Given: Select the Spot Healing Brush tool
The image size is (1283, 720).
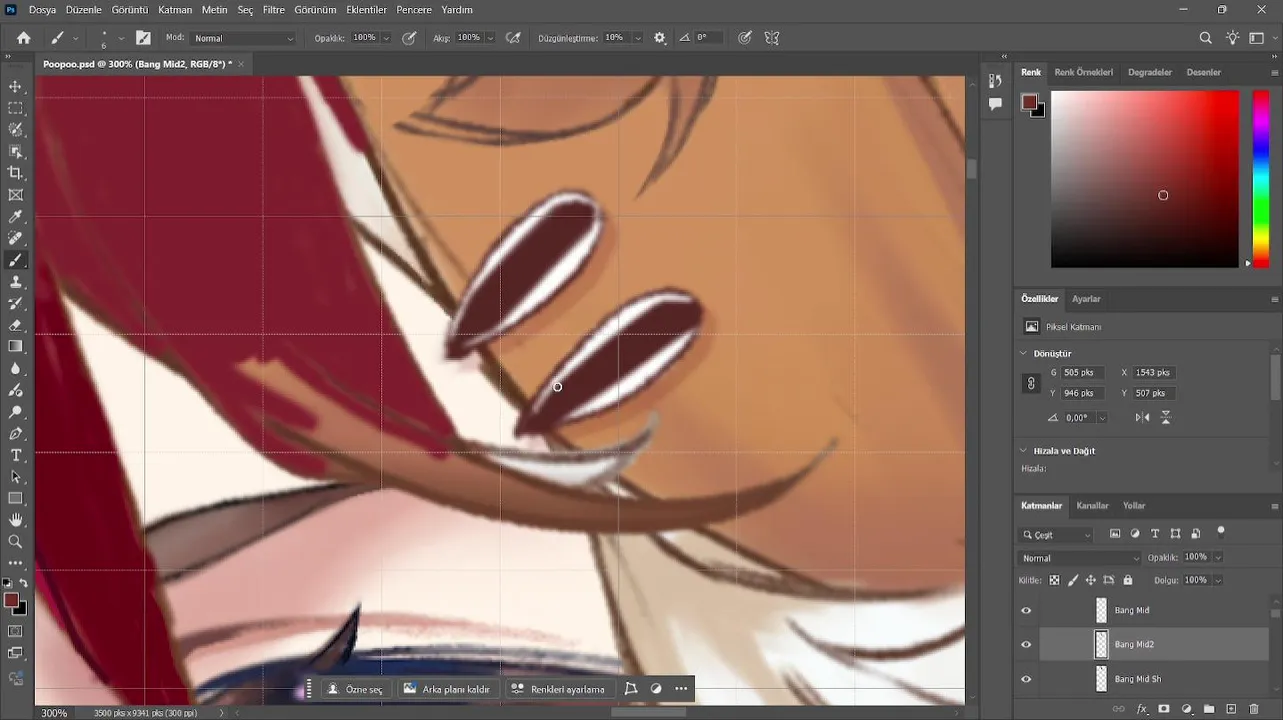Looking at the screenshot, I should point(15,238).
